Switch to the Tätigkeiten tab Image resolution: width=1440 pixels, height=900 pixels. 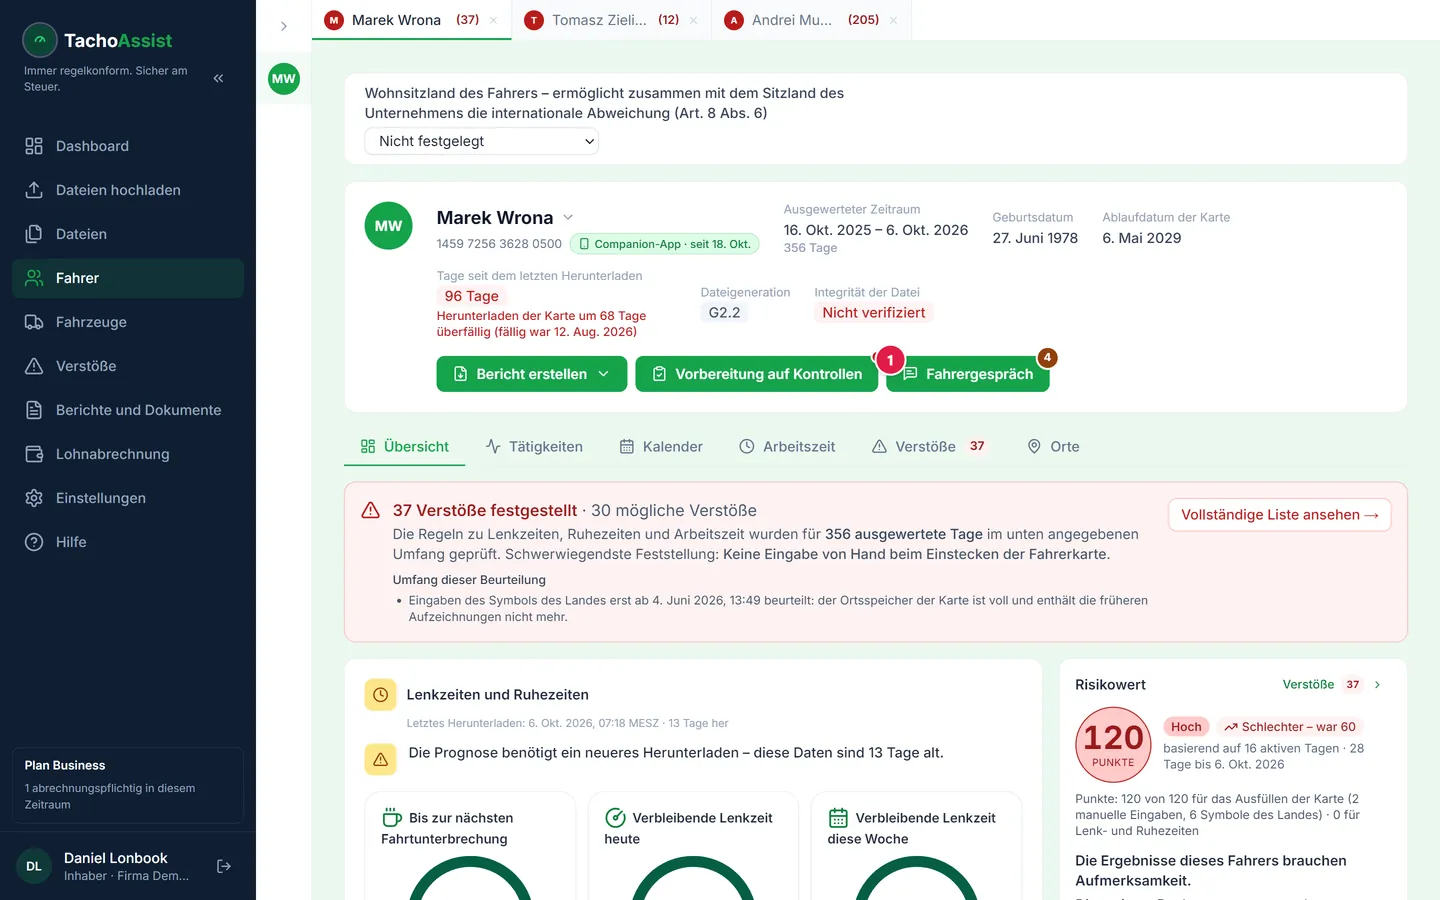point(534,447)
